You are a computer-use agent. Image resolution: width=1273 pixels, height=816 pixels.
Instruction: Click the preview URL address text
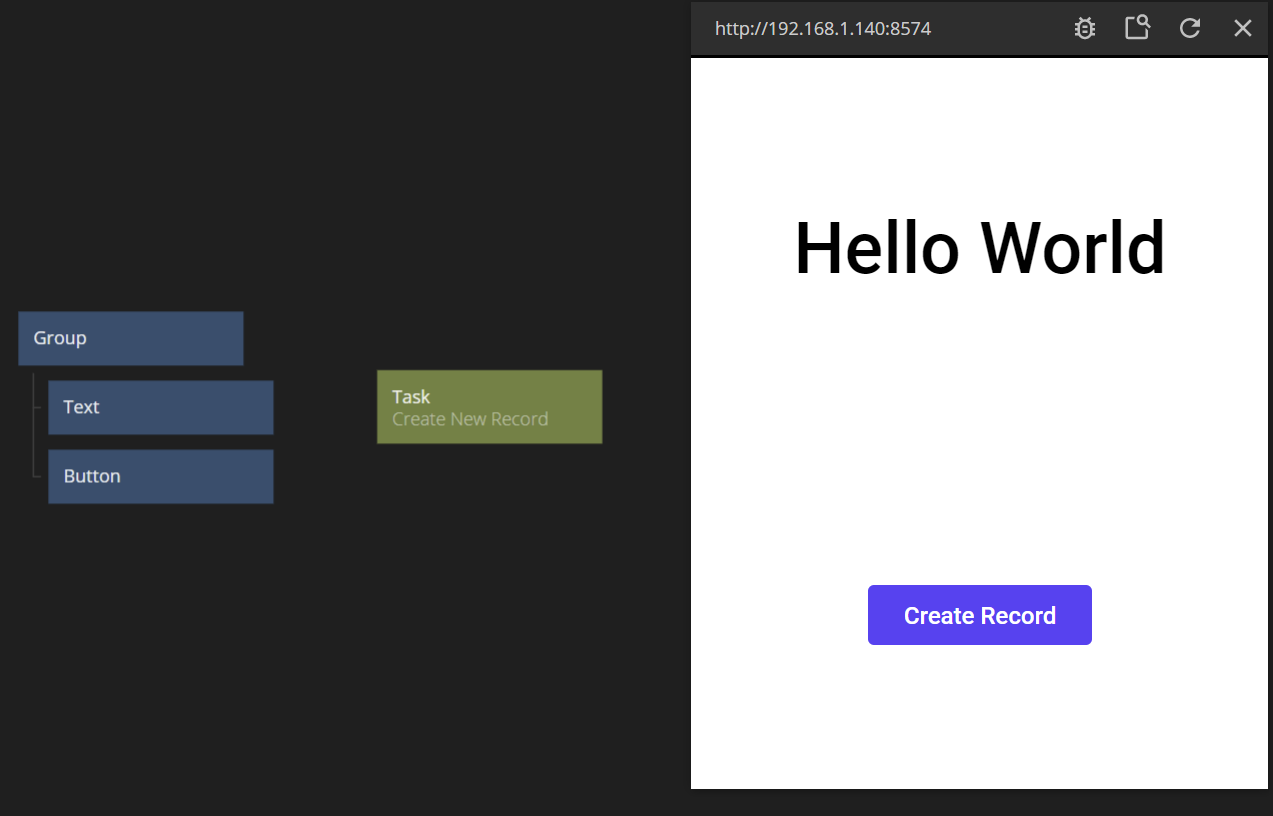point(822,29)
